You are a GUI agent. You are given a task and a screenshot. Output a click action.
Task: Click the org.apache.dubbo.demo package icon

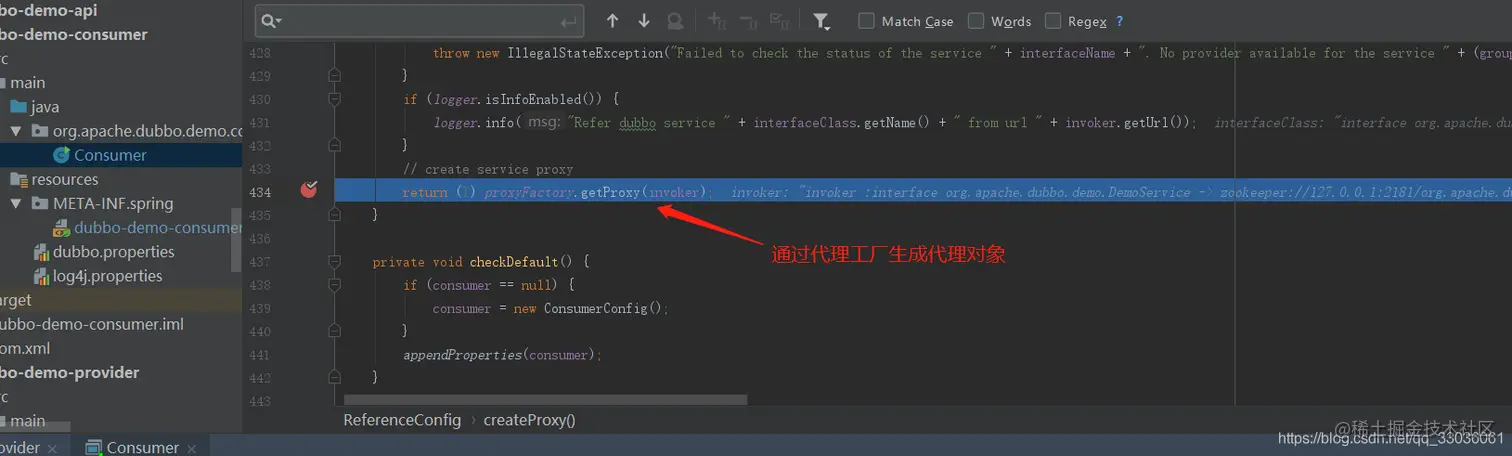point(39,131)
